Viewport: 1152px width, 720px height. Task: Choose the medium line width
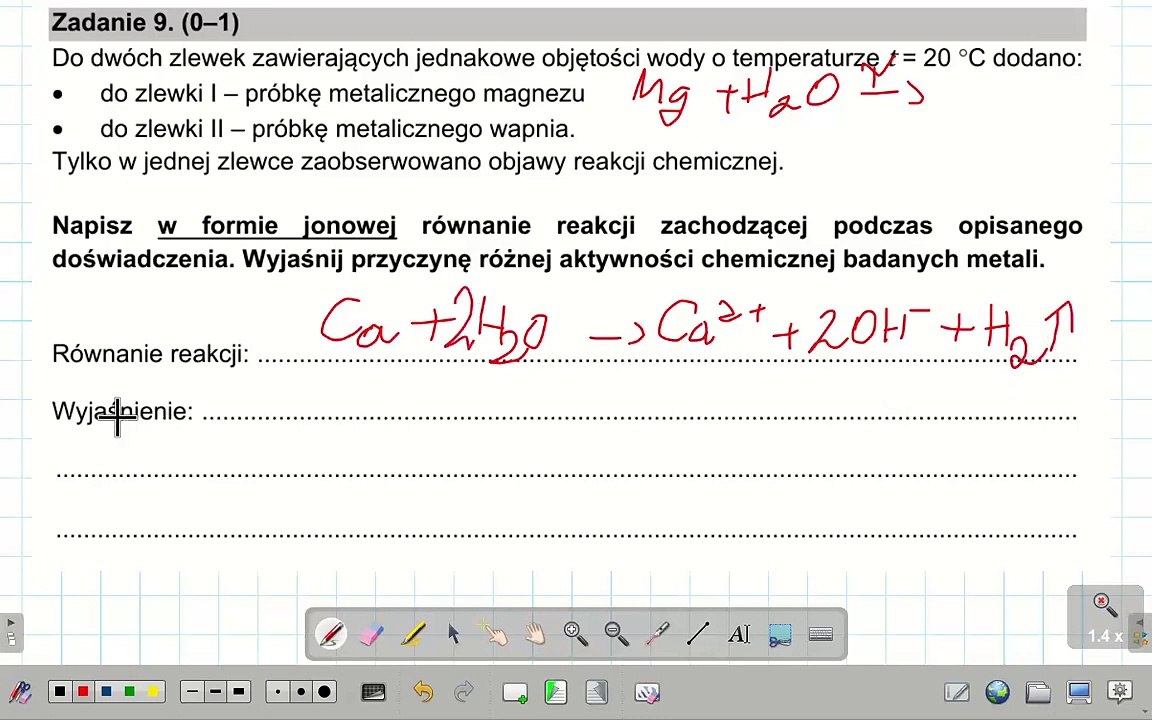point(215,691)
